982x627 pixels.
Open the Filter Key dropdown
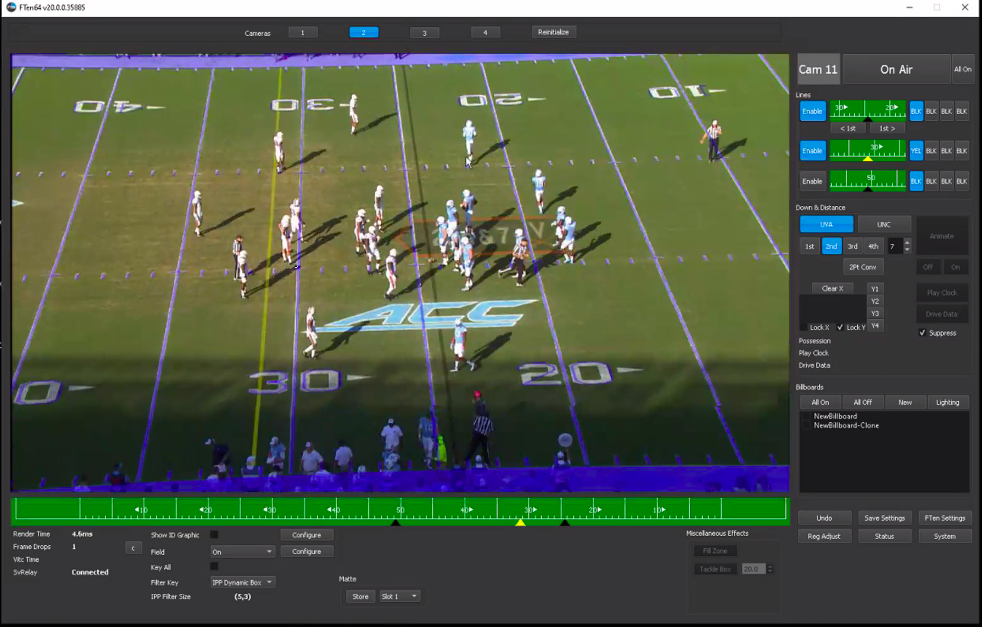(242, 583)
